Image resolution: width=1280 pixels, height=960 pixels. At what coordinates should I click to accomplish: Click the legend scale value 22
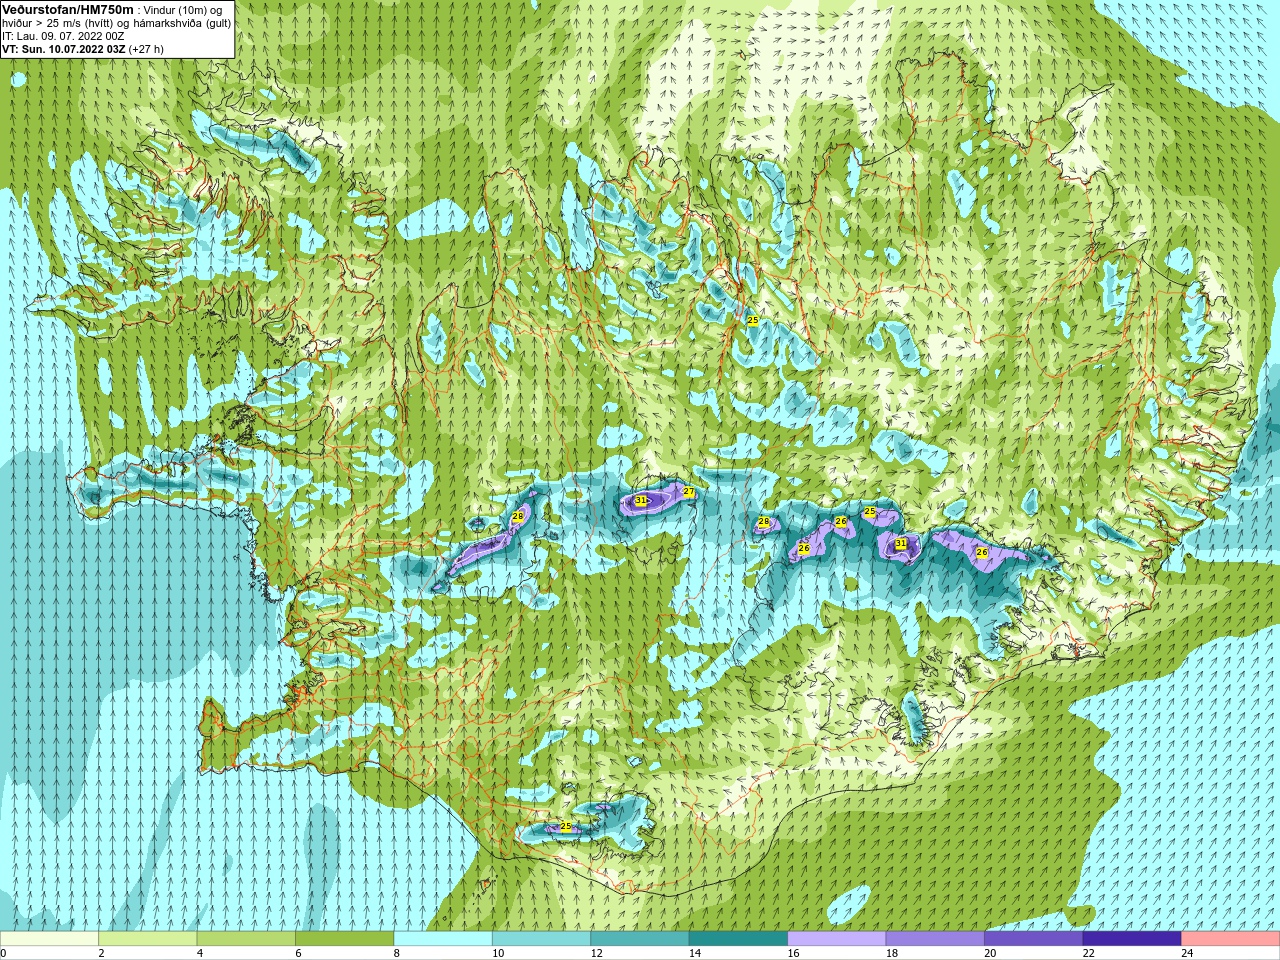pos(1089,953)
